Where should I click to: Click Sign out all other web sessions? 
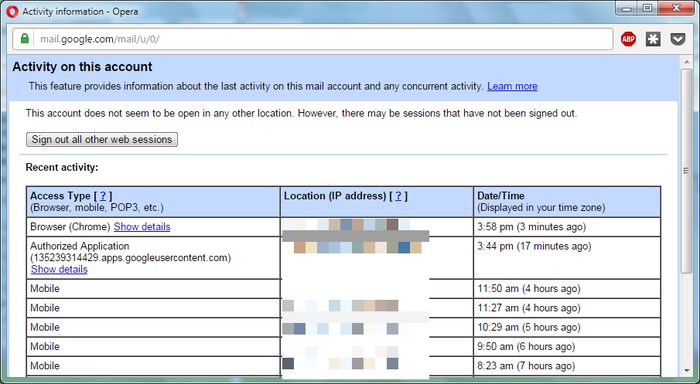(102, 139)
